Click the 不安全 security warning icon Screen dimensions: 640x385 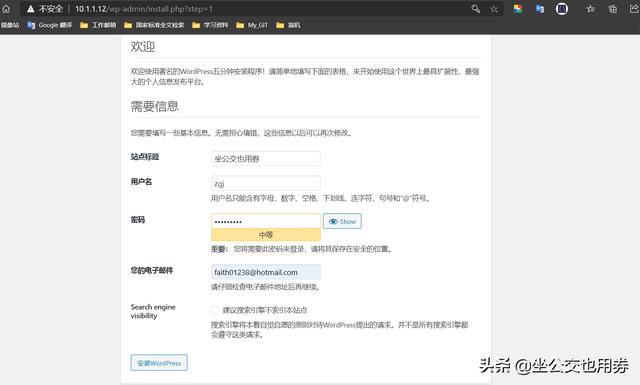pos(31,9)
